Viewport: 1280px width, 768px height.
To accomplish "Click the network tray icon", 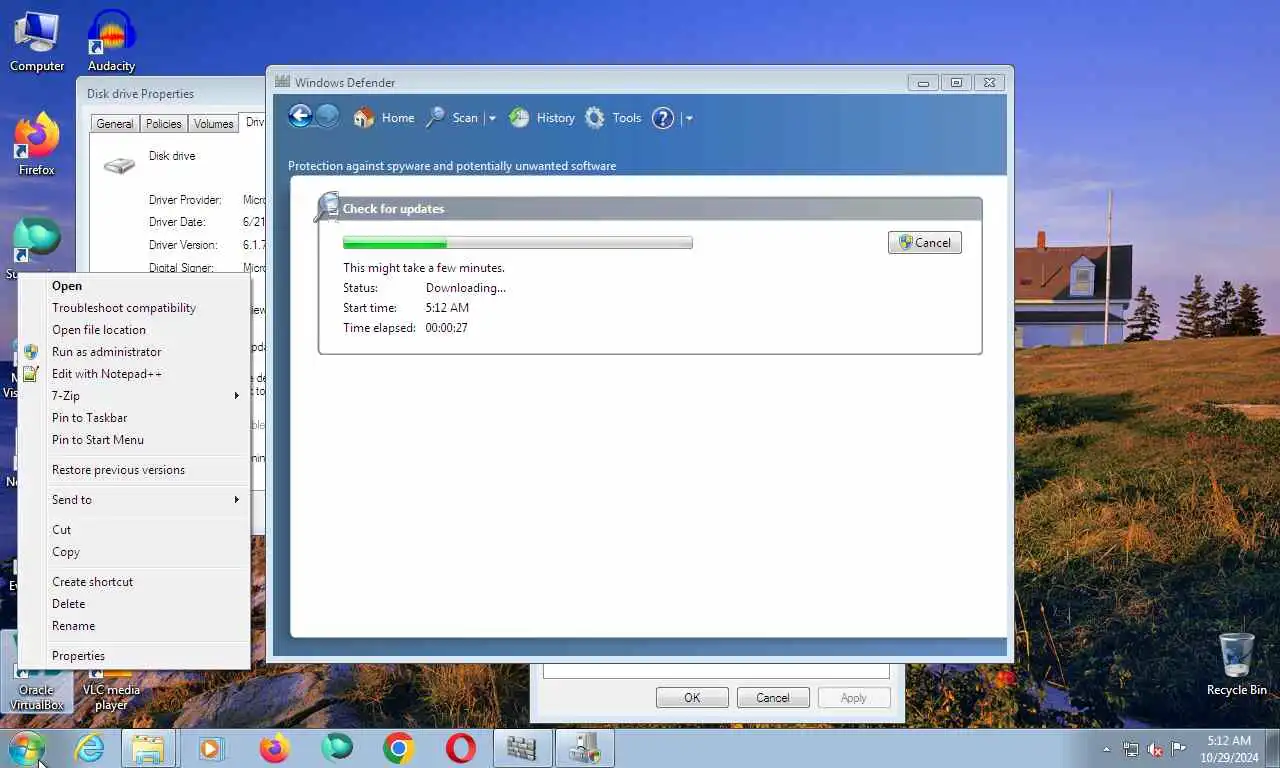I will [x=1131, y=749].
